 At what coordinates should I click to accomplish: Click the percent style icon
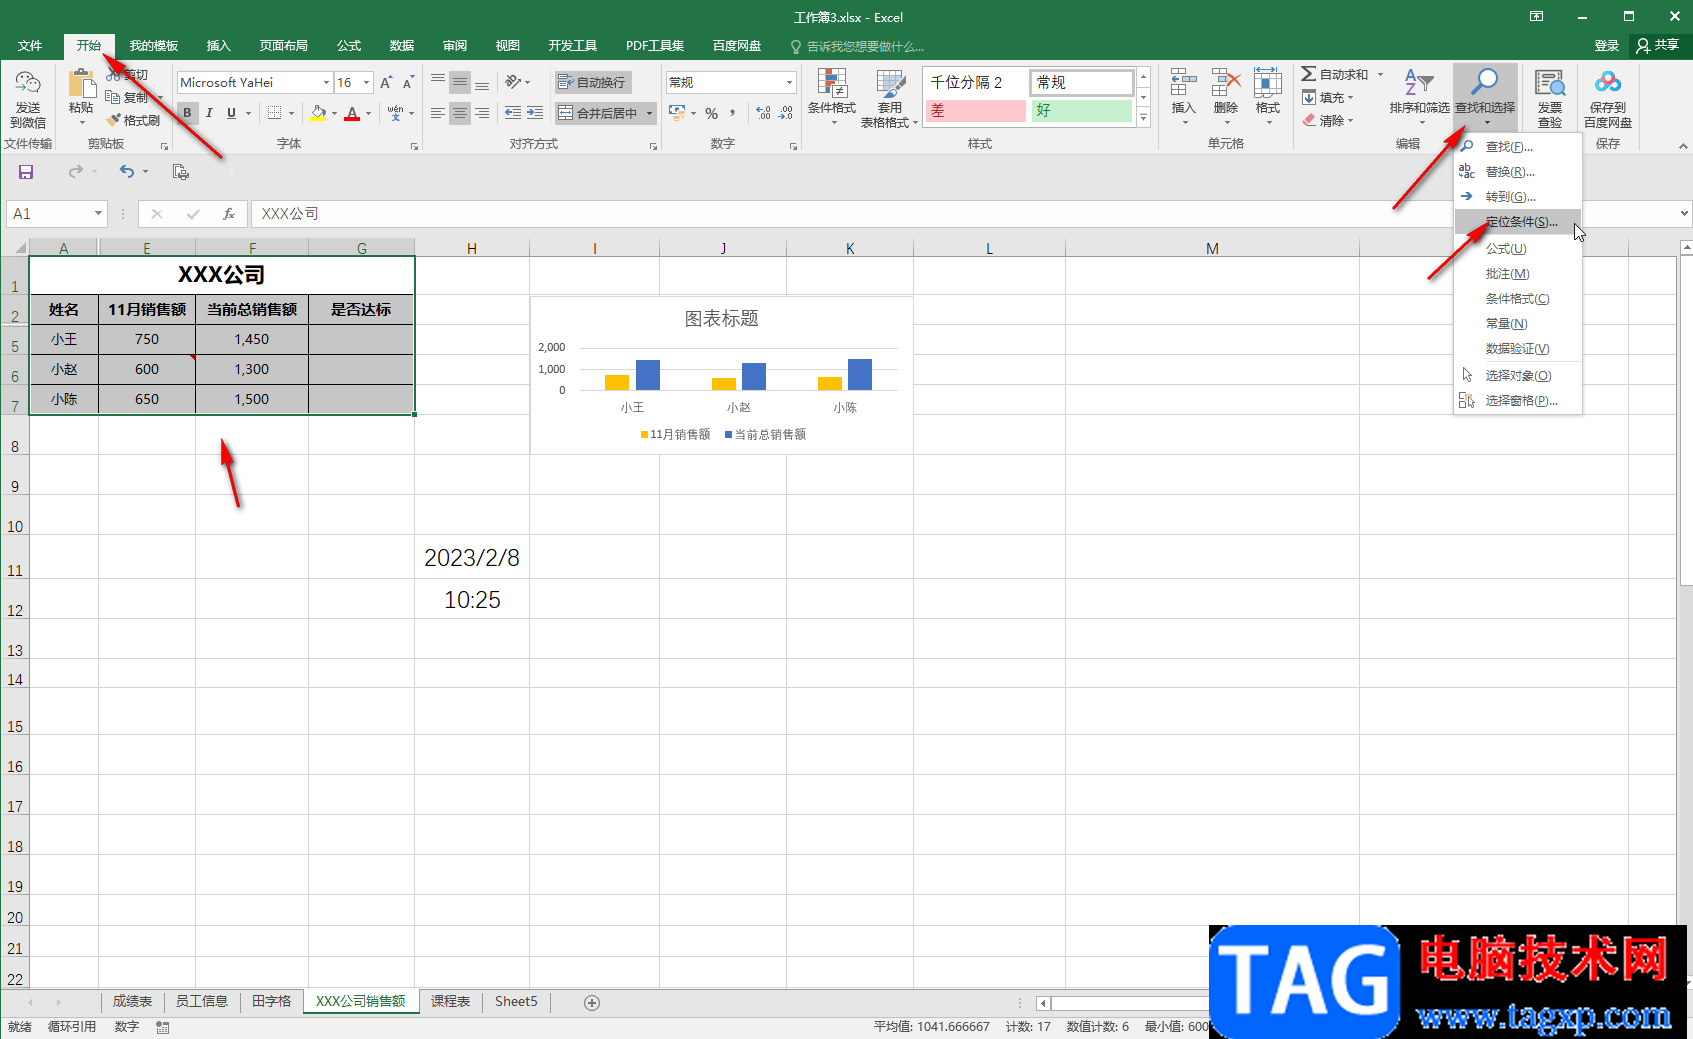711,113
